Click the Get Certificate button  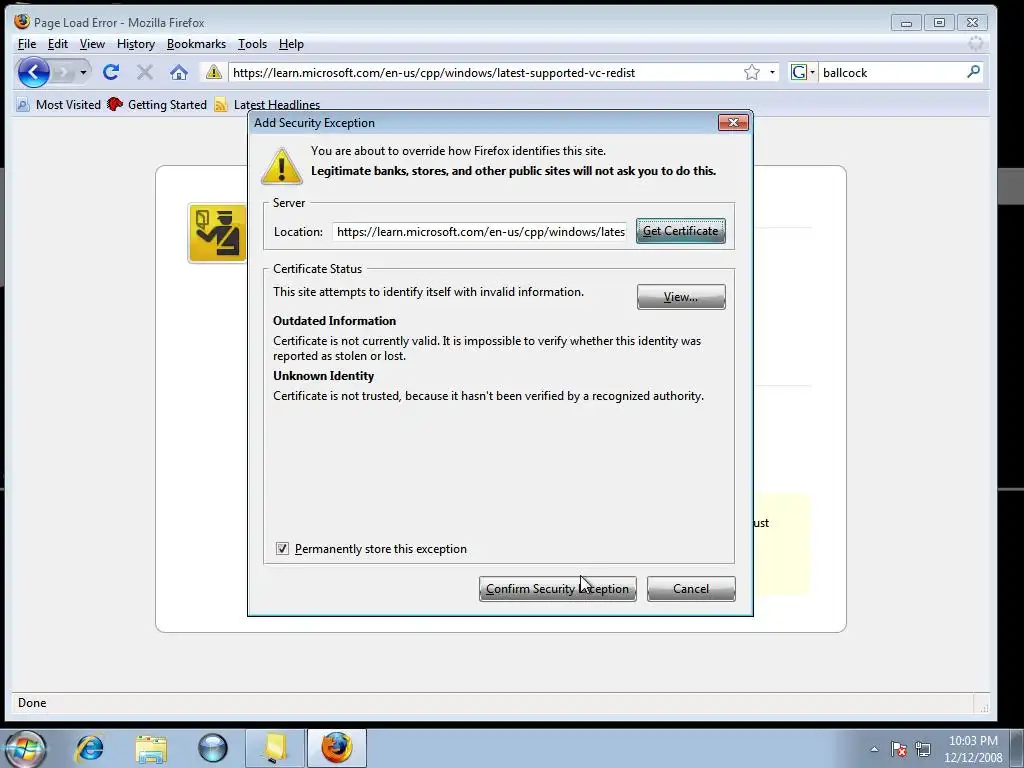680,231
